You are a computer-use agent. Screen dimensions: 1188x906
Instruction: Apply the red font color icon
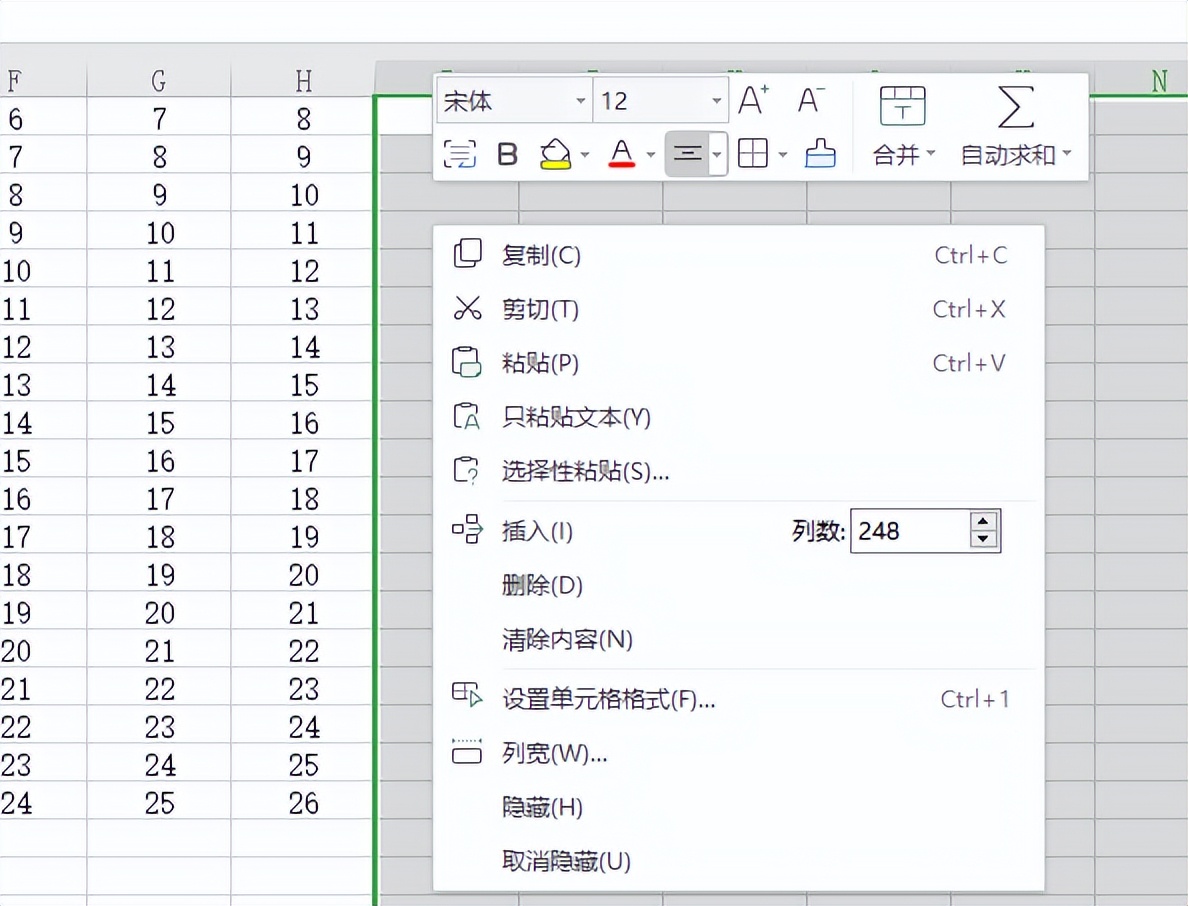click(620, 154)
